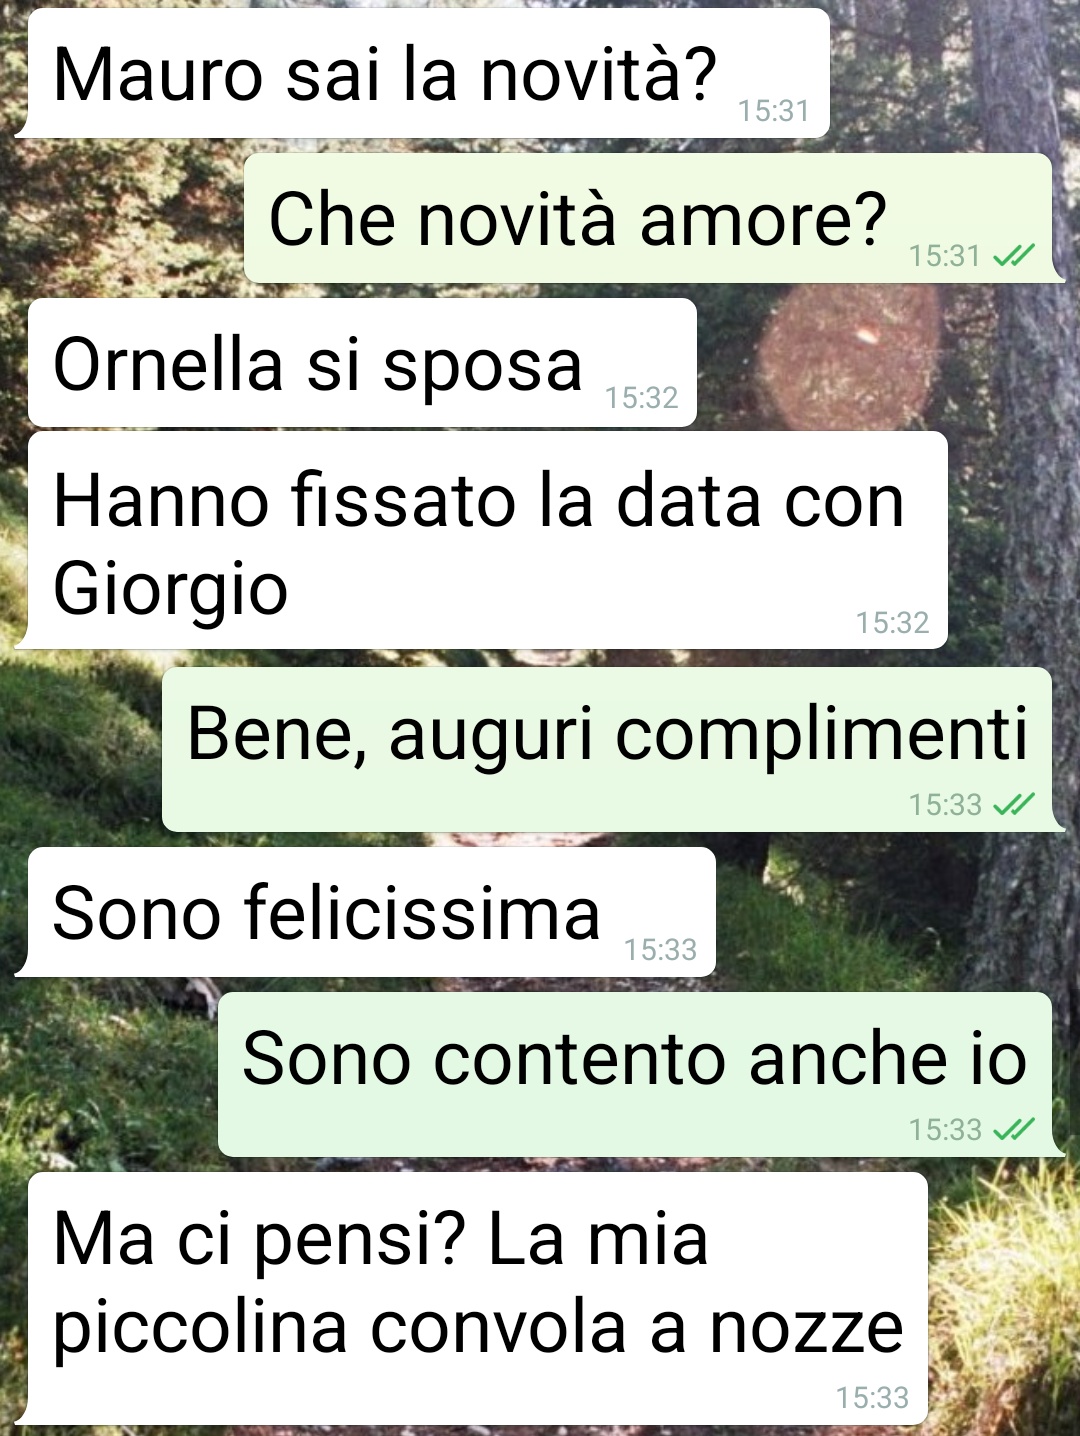Click 15:32 timestamp on 'Ornella si sposa'
This screenshot has width=1080, height=1436.
pyautogui.click(x=641, y=398)
